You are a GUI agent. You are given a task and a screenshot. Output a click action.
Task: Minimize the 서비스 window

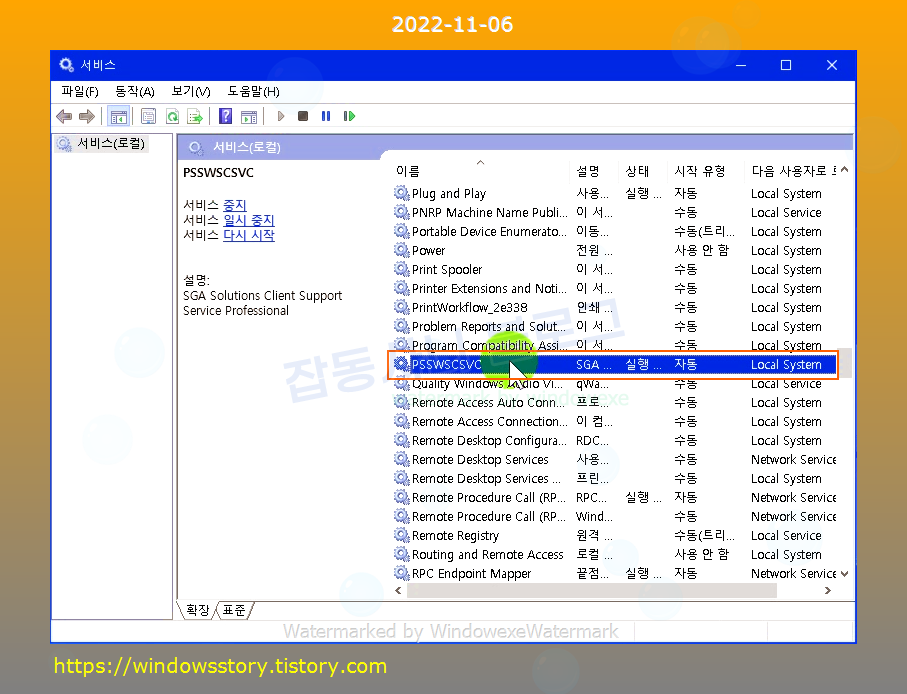(x=740, y=65)
